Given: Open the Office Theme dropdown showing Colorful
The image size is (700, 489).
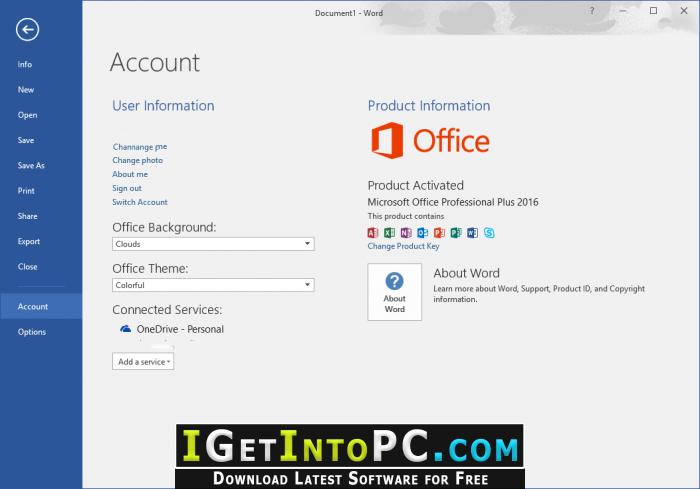Looking at the screenshot, I should click(213, 285).
